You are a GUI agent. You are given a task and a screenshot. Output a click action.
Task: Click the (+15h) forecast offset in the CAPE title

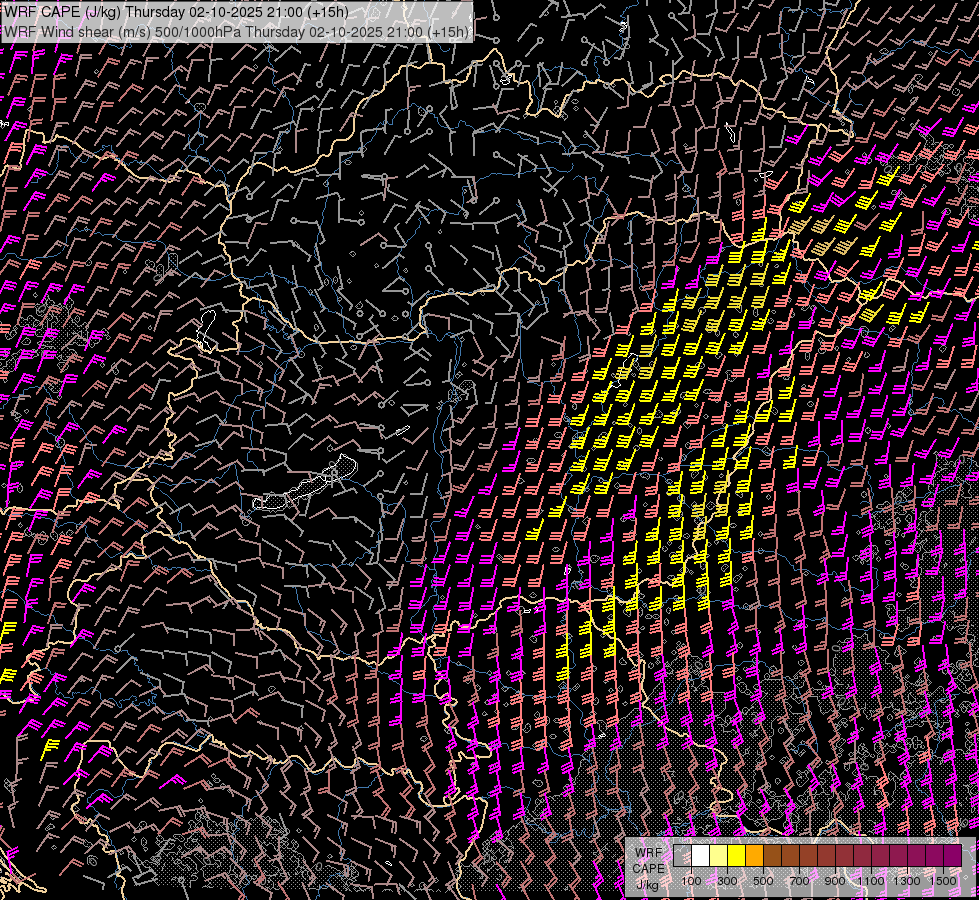pos(328,12)
